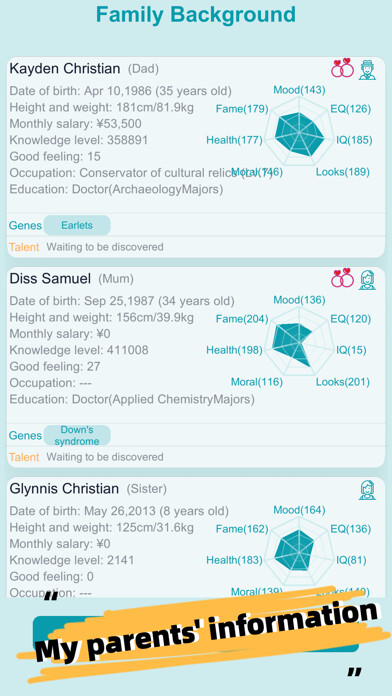
Task: Tap Glynnis Christian's girl avatar icon
Action: pos(367,490)
